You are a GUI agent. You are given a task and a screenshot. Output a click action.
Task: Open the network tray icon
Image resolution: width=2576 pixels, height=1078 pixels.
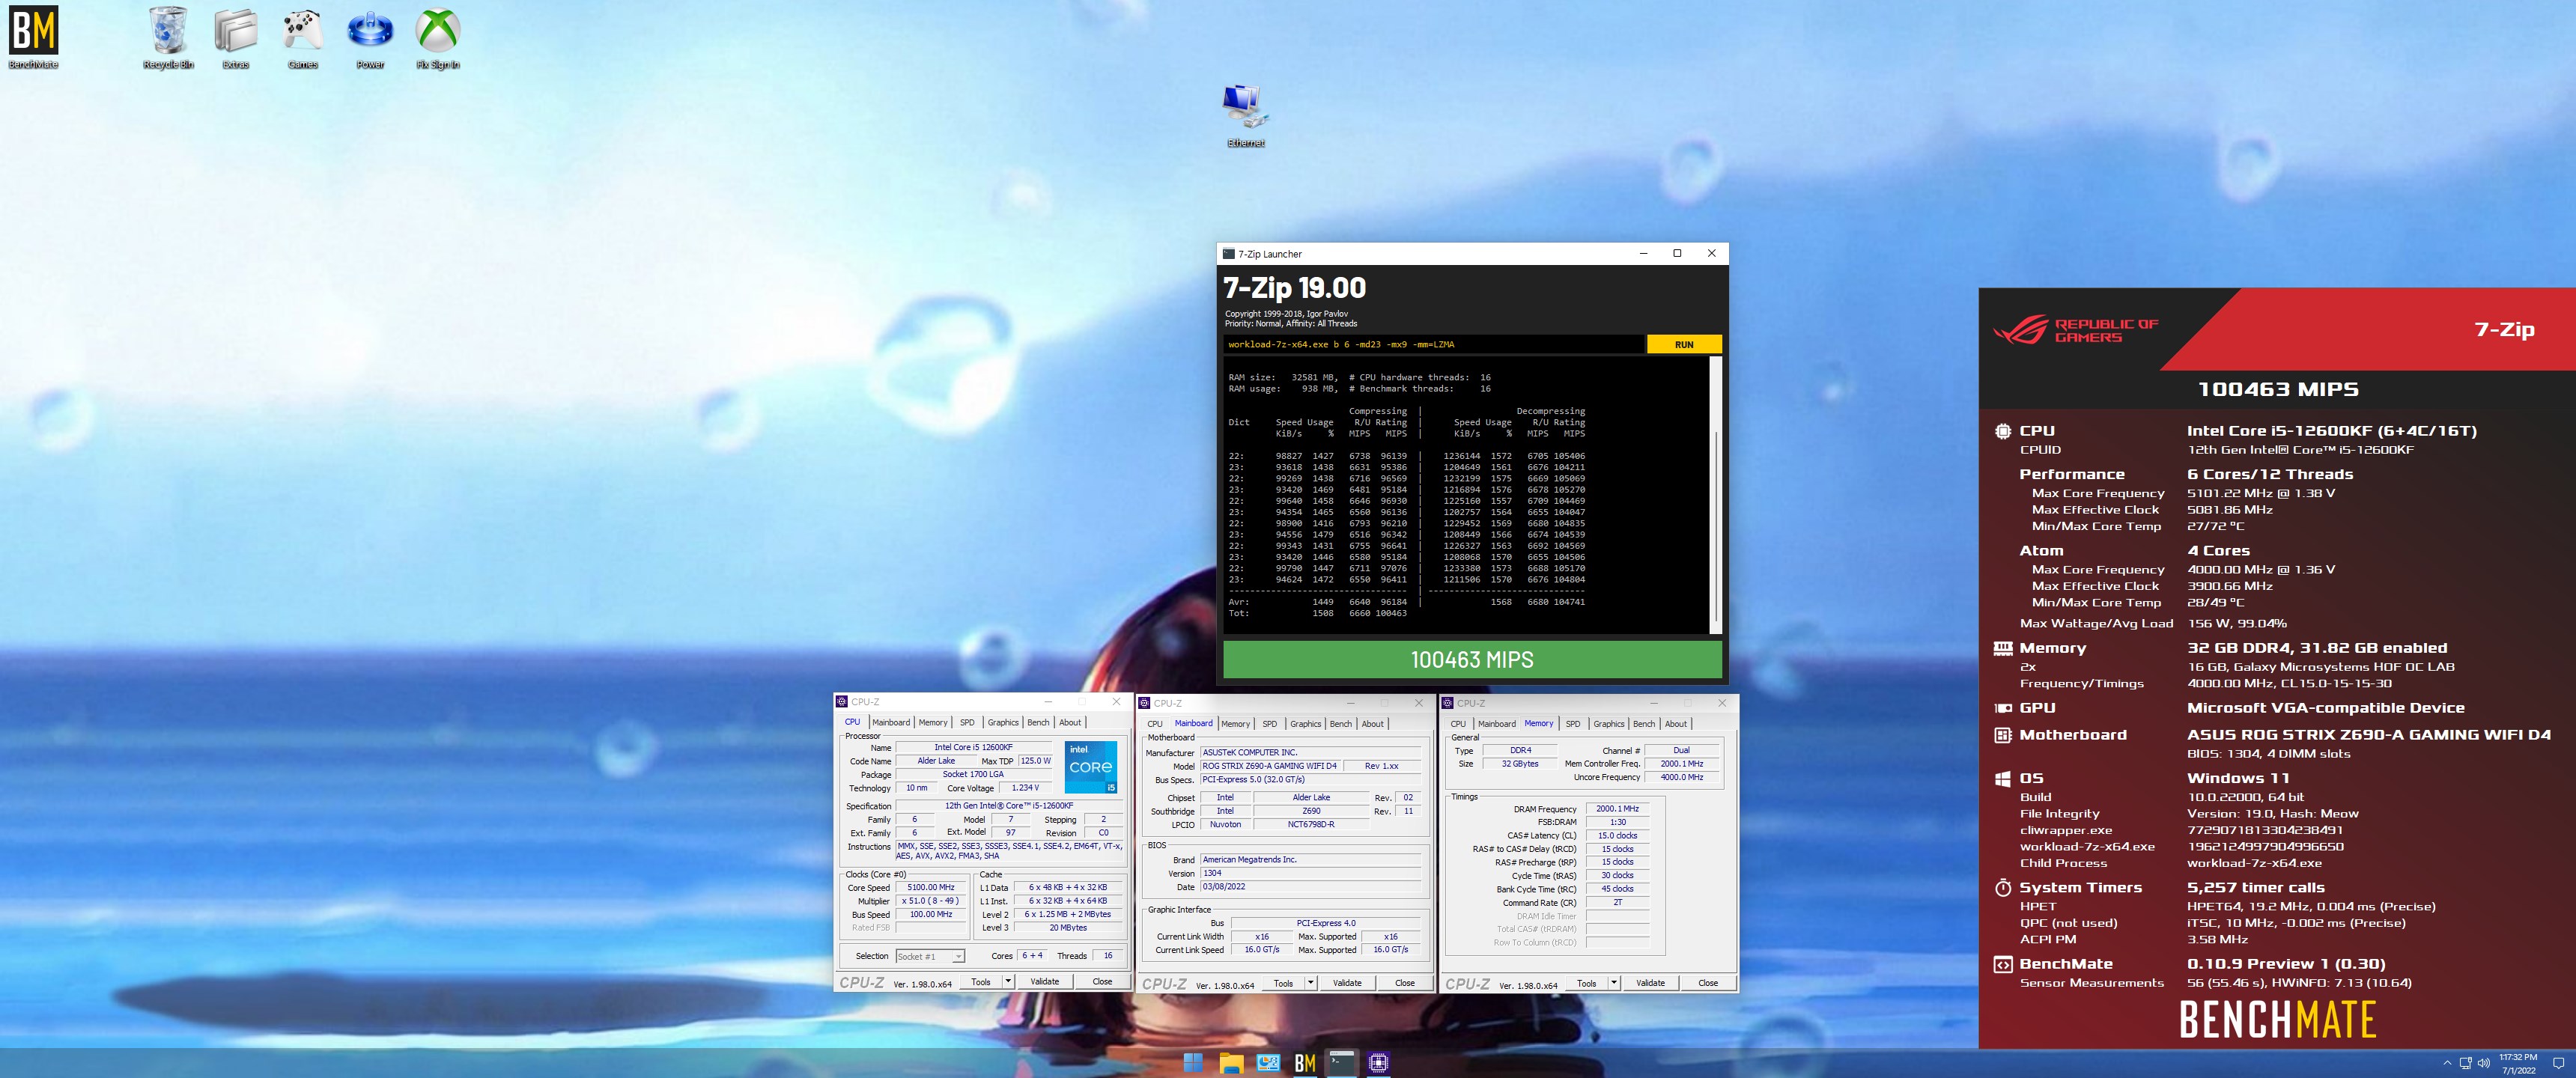2466,1063
